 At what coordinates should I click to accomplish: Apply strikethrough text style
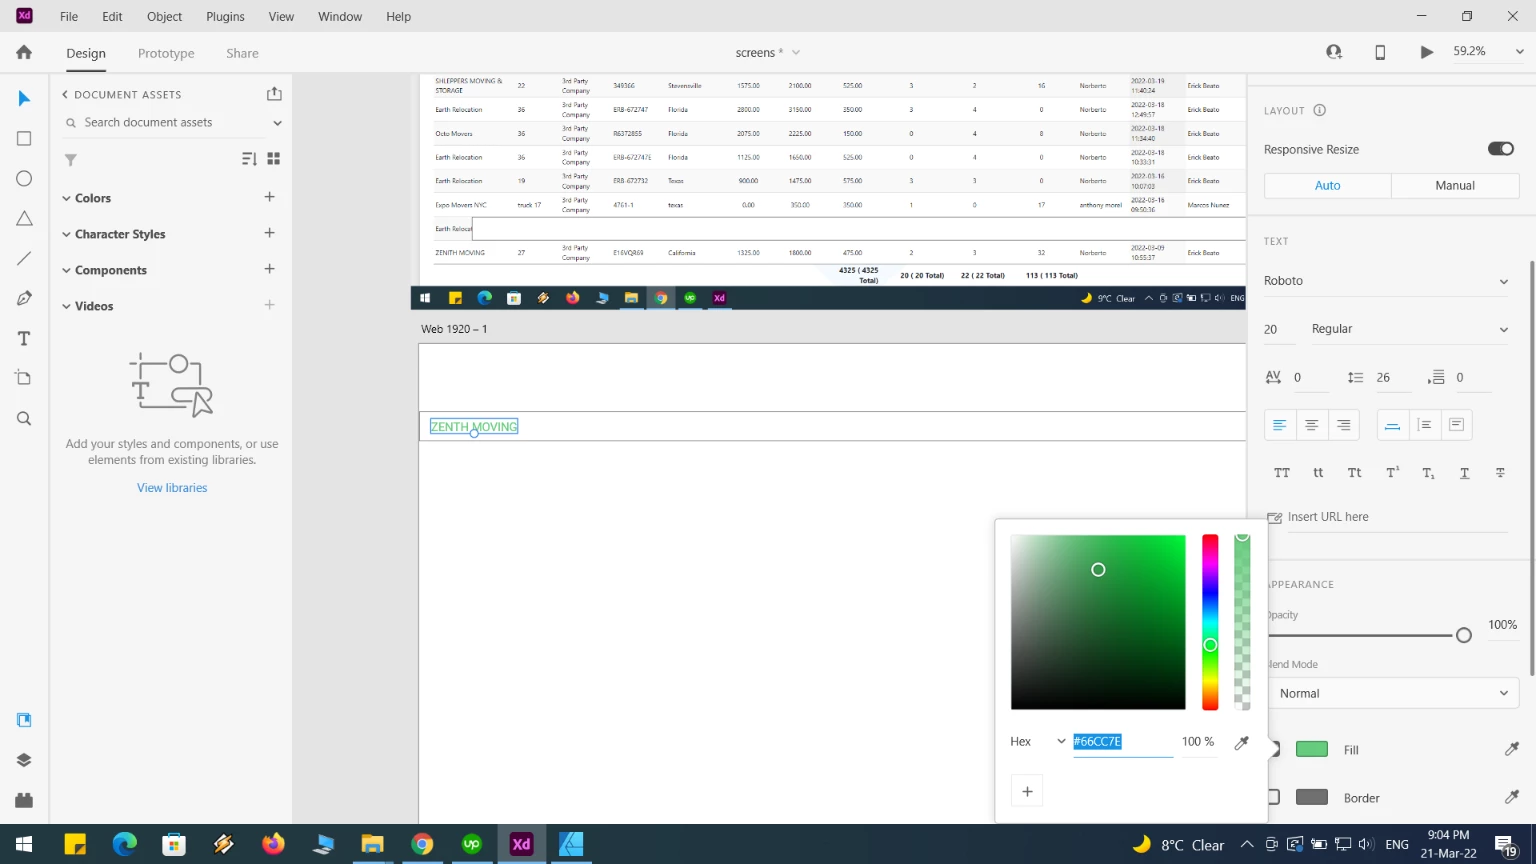tap(1500, 473)
